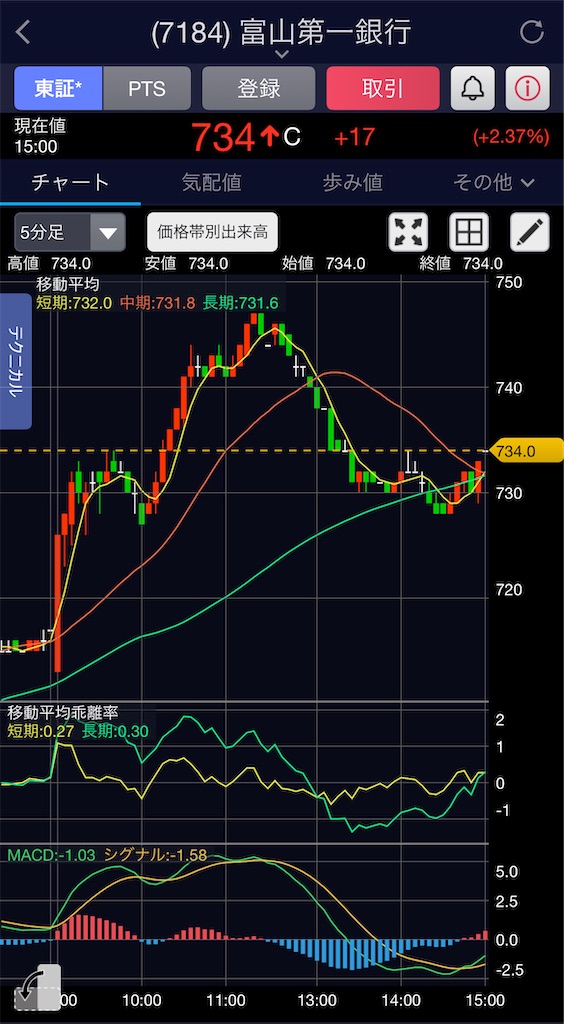Screen dimensions: 564x1024
Task: Select the pencil drawing tool
Action: (x=529, y=232)
